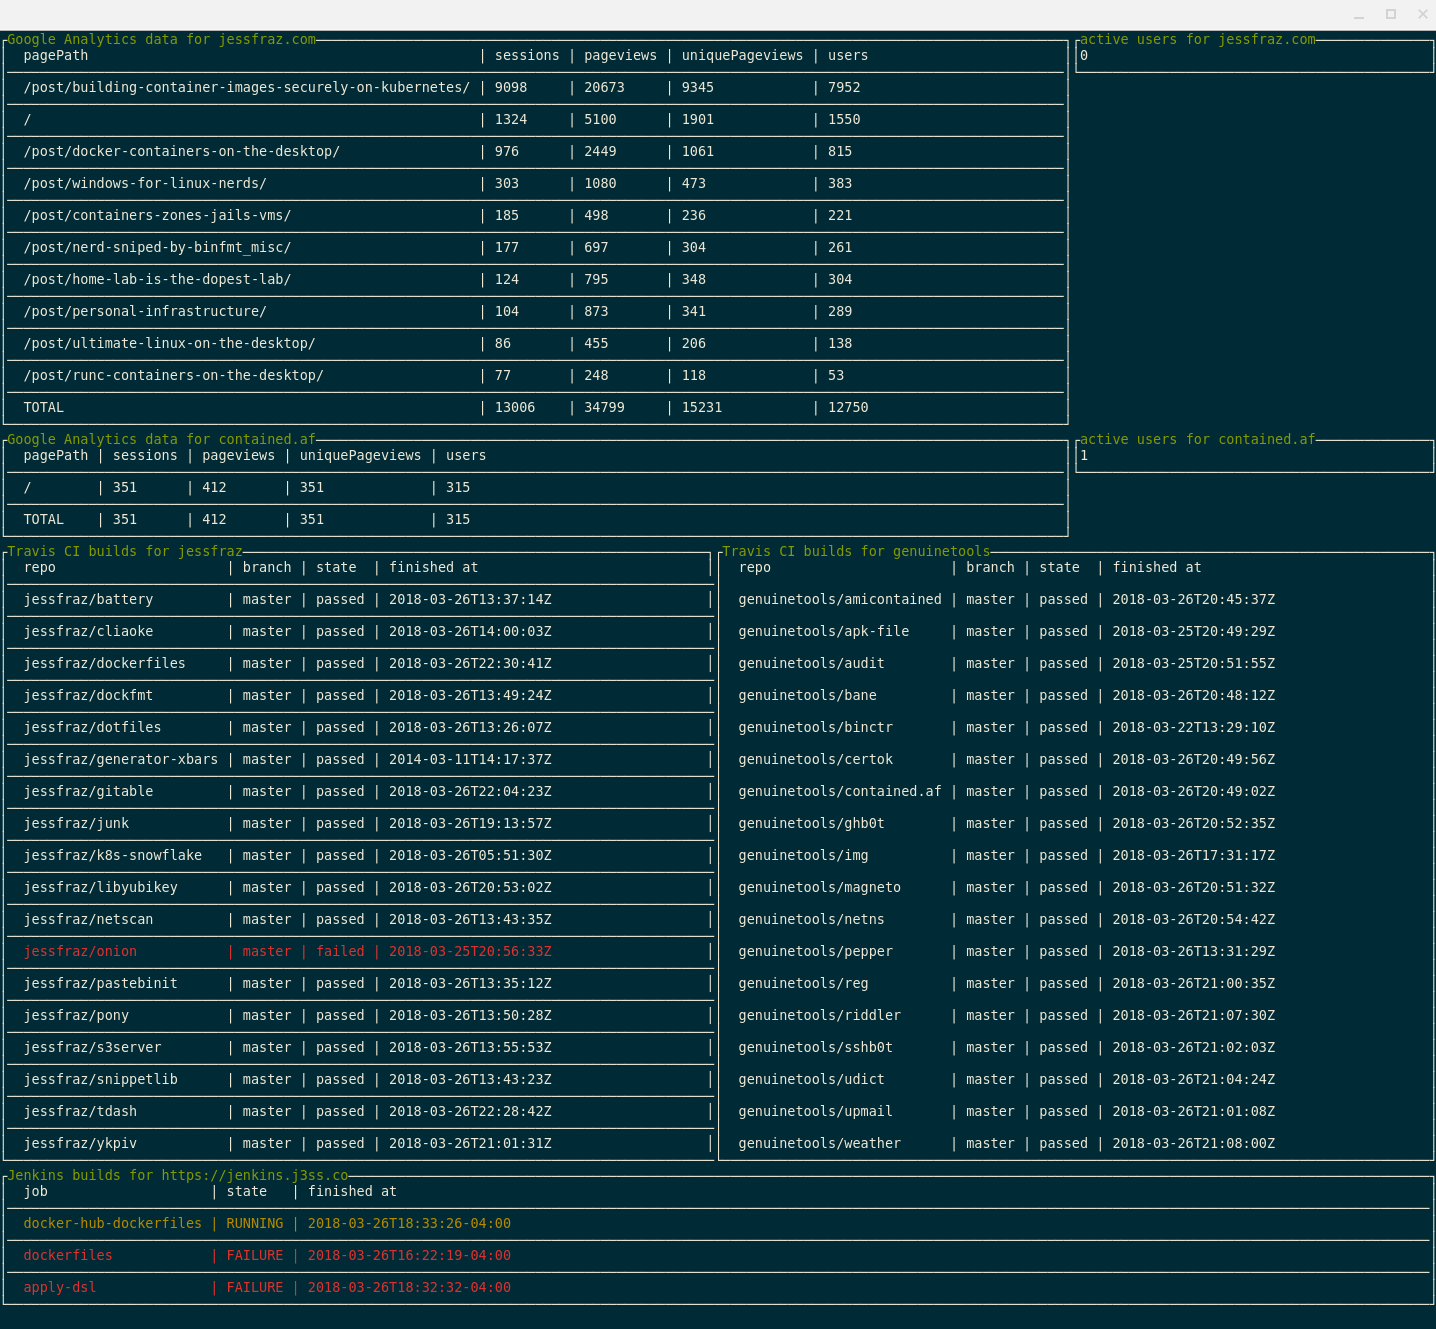Select genuinetools/riddler repo name

coord(820,1016)
